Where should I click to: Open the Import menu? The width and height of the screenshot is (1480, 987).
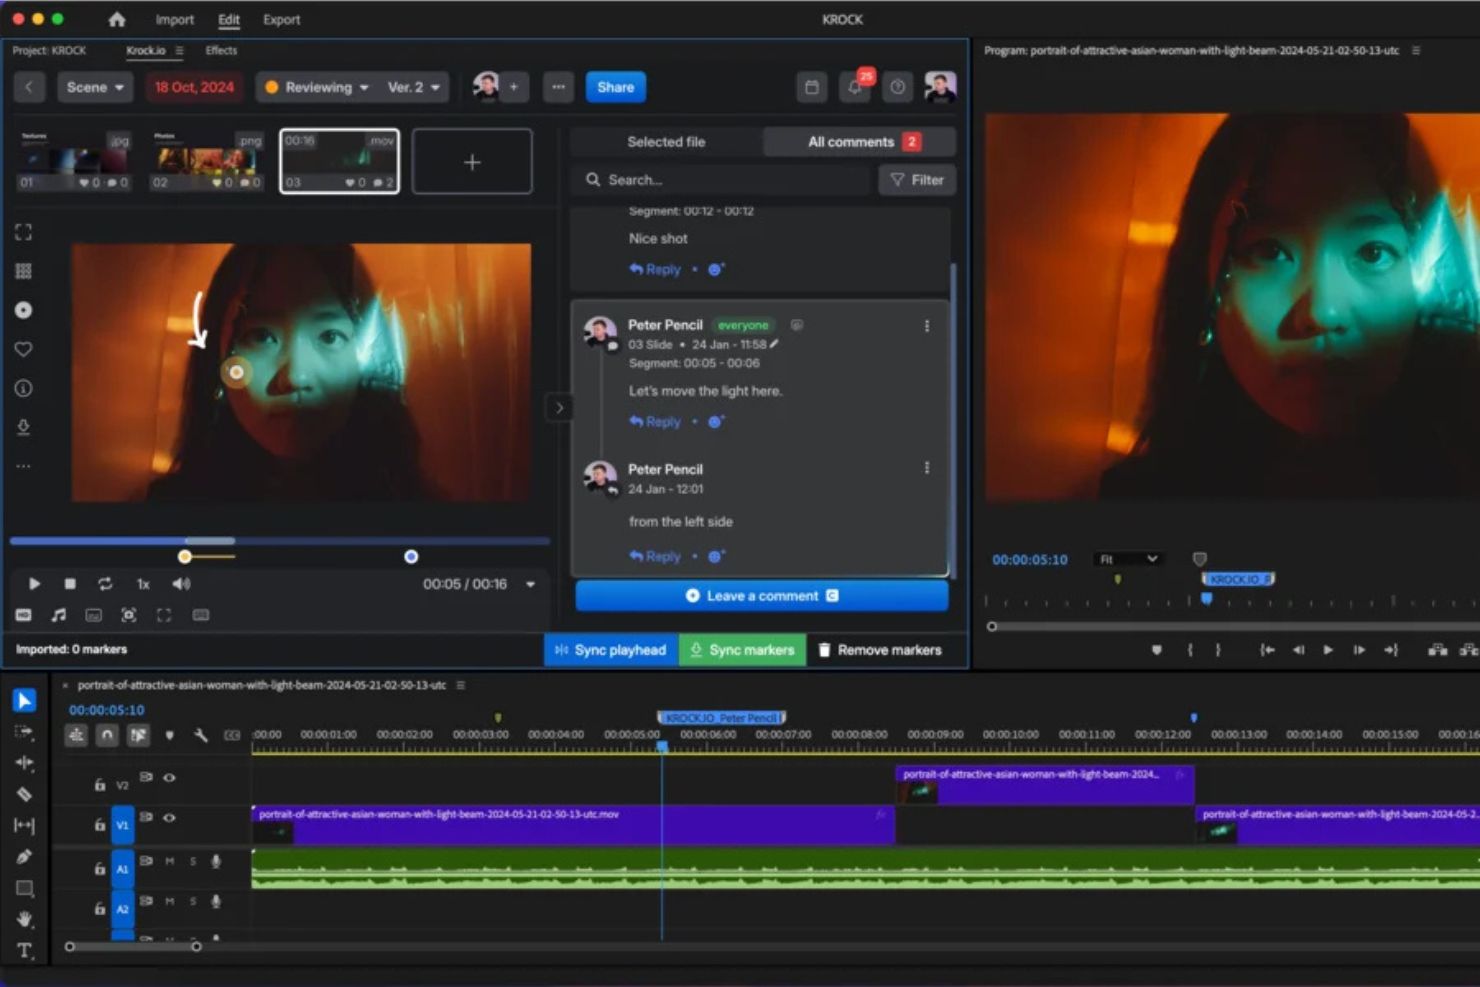point(174,19)
